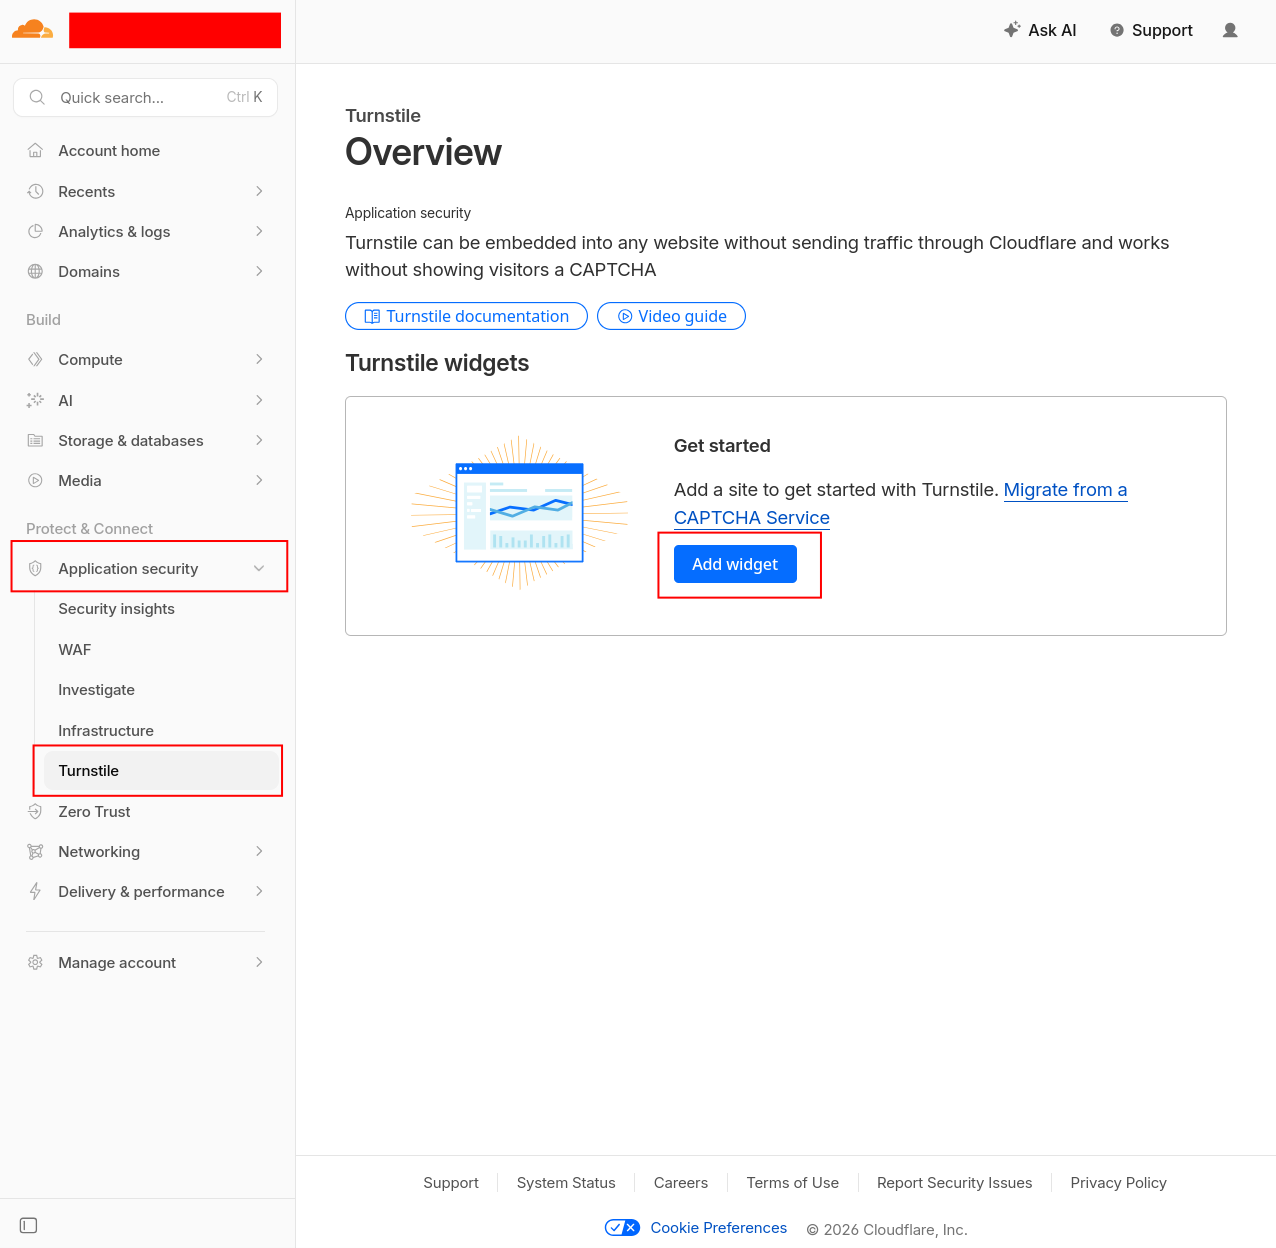Click the Add widget button
This screenshot has width=1276, height=1248.
coord(735,564)
